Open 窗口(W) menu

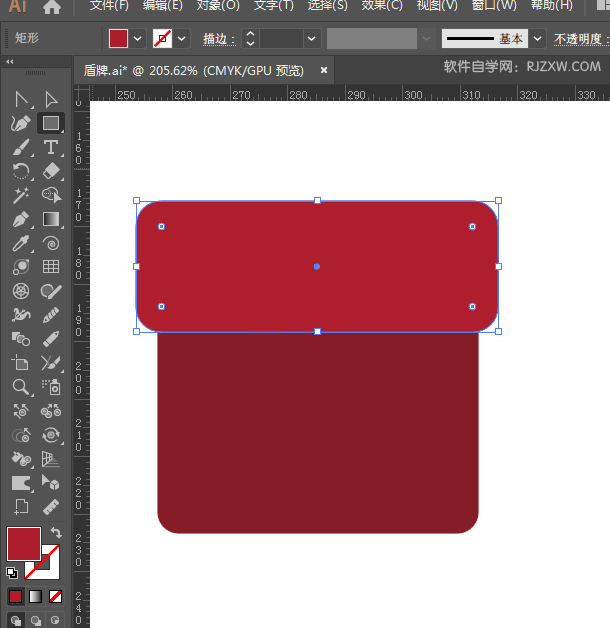click(494, 6)
